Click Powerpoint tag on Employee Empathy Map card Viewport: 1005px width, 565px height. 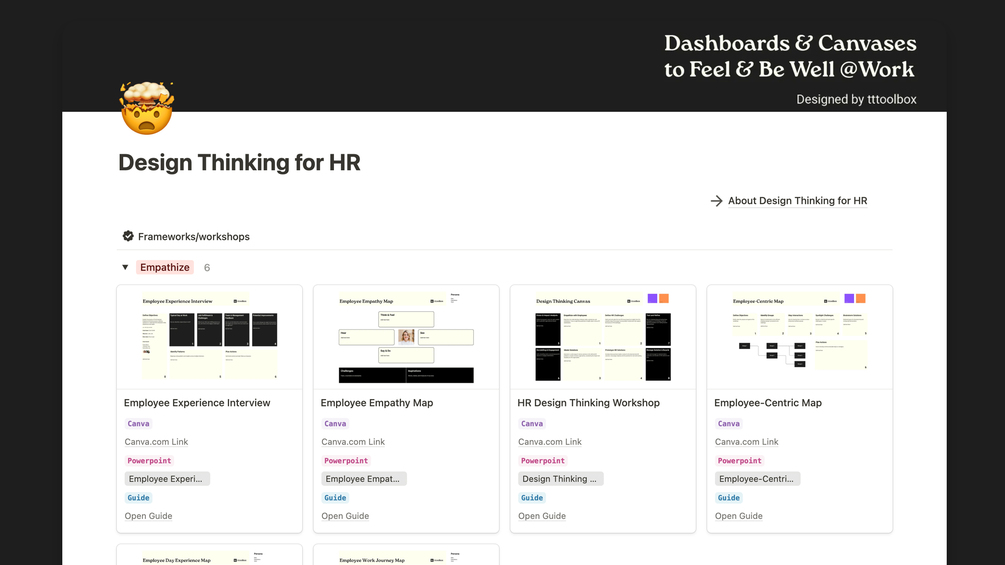(x=346, y=461)
